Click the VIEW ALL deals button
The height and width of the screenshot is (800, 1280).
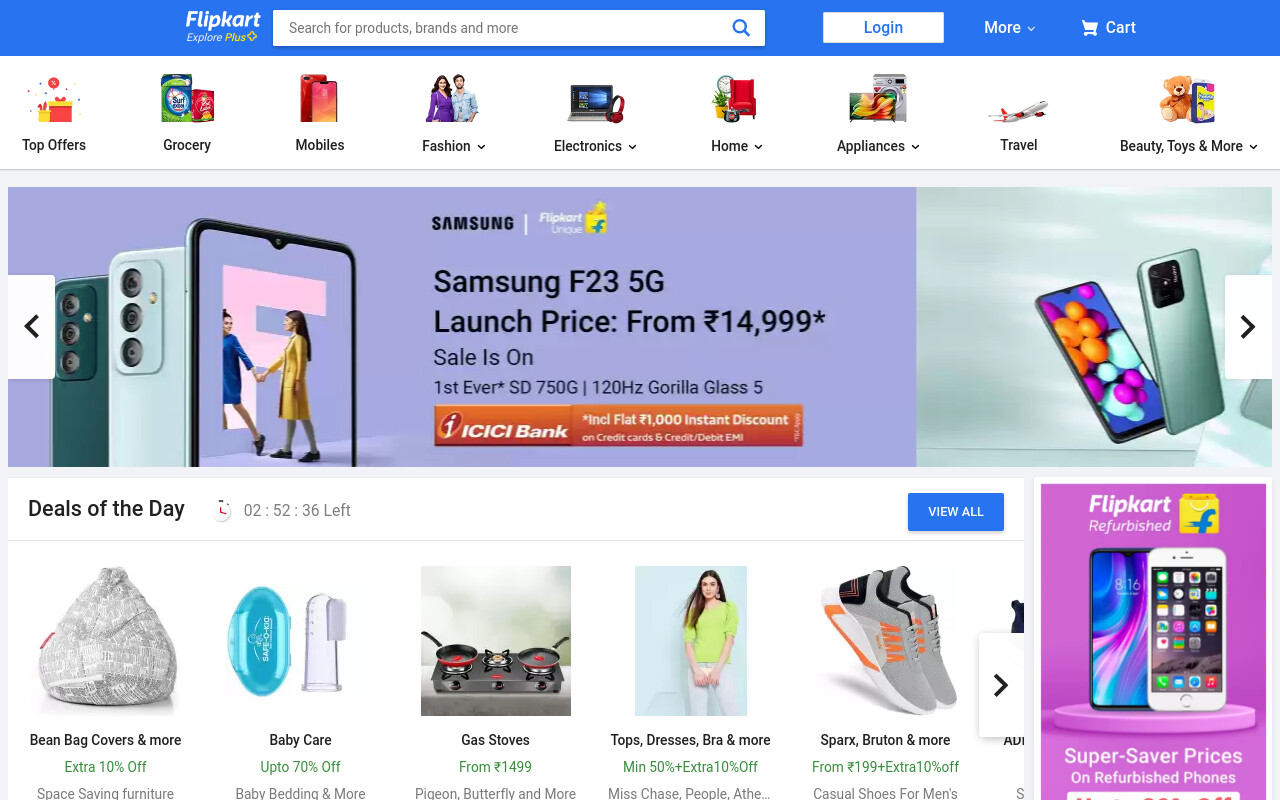tap(956, 512)
